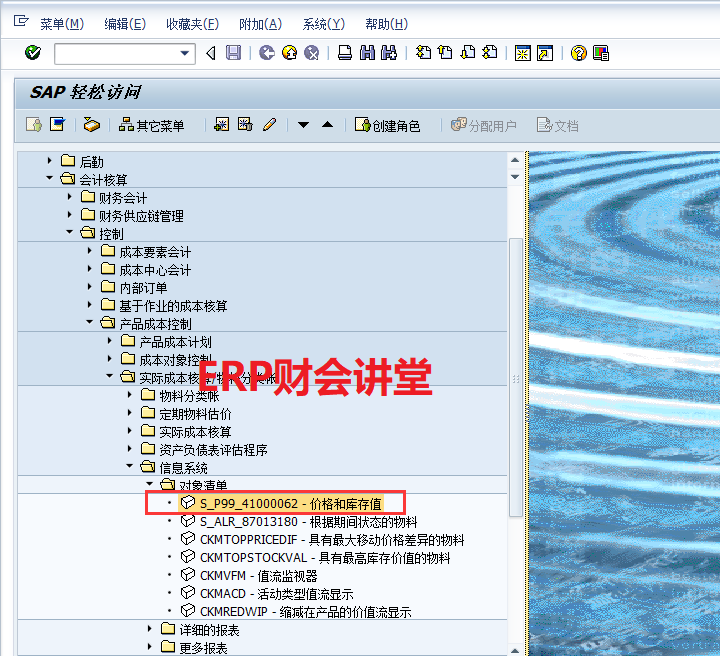Click the green checkmark Enter icon
Image resolution: width=720 pixels, height=656 pixels.
tap(33, 53)
